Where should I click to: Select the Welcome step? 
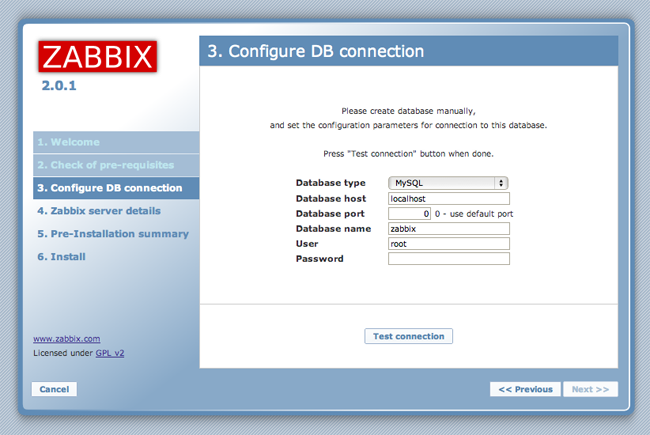(68, 142)
